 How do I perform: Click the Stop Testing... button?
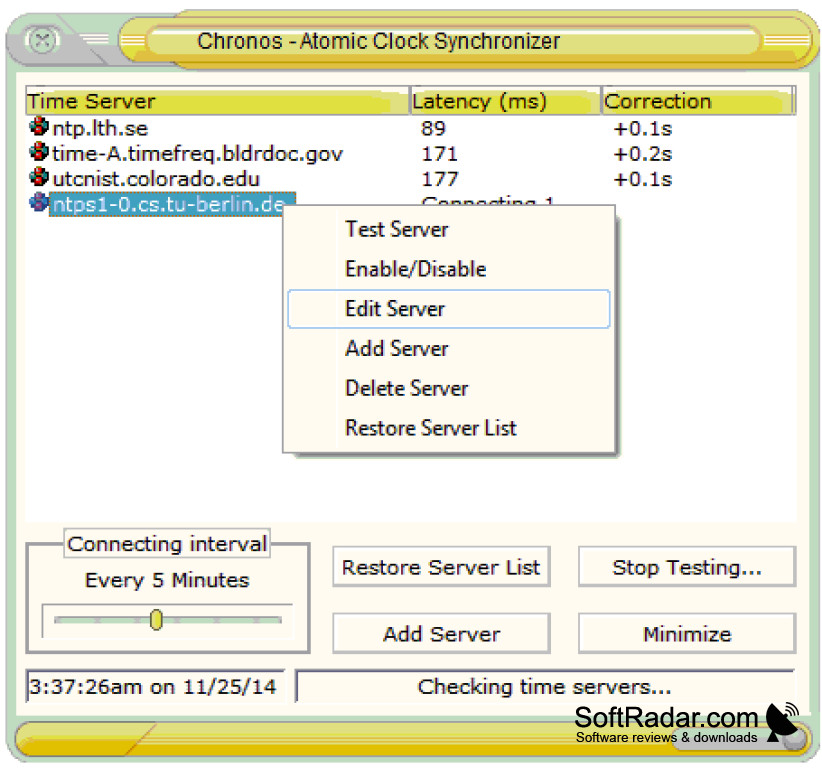click(687, 567)
